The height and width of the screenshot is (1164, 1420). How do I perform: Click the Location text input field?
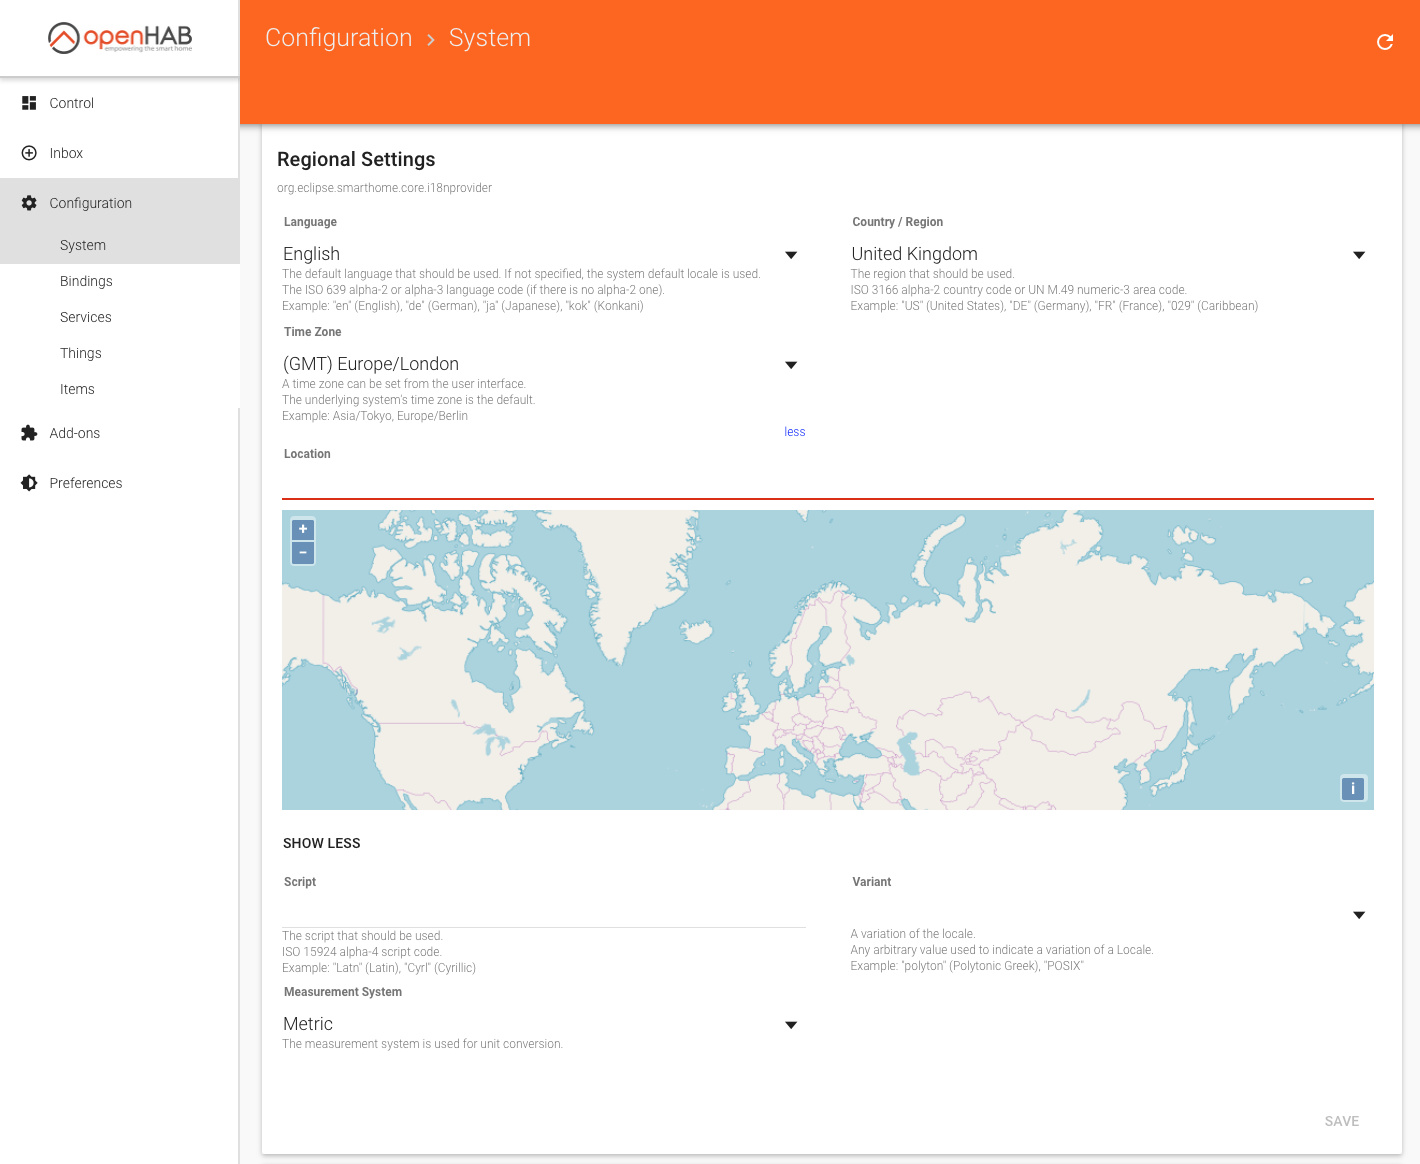(x=827, y=484)
